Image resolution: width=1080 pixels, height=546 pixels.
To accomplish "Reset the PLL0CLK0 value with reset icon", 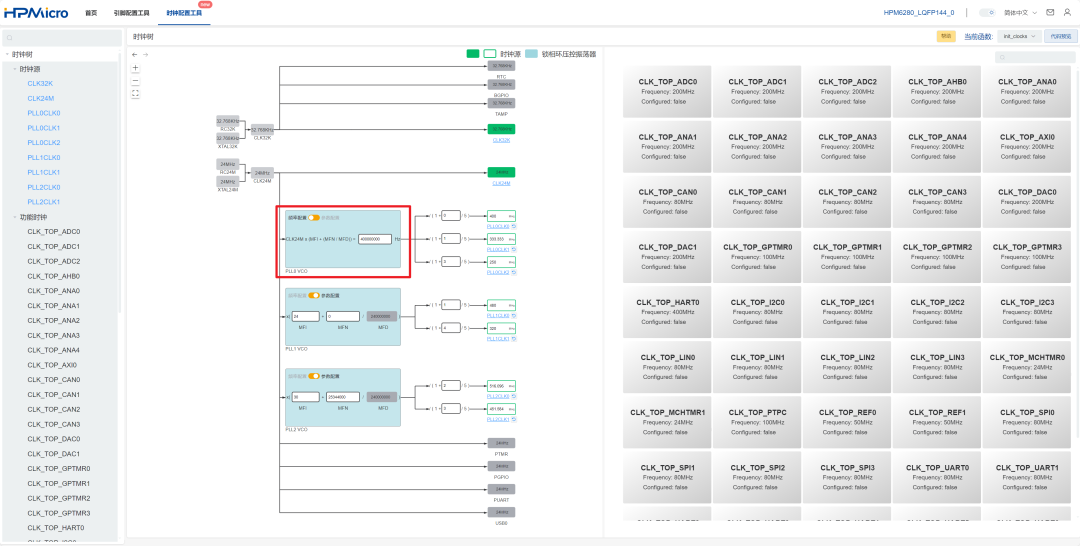I will pyautogui.click(x=514, y=227).
